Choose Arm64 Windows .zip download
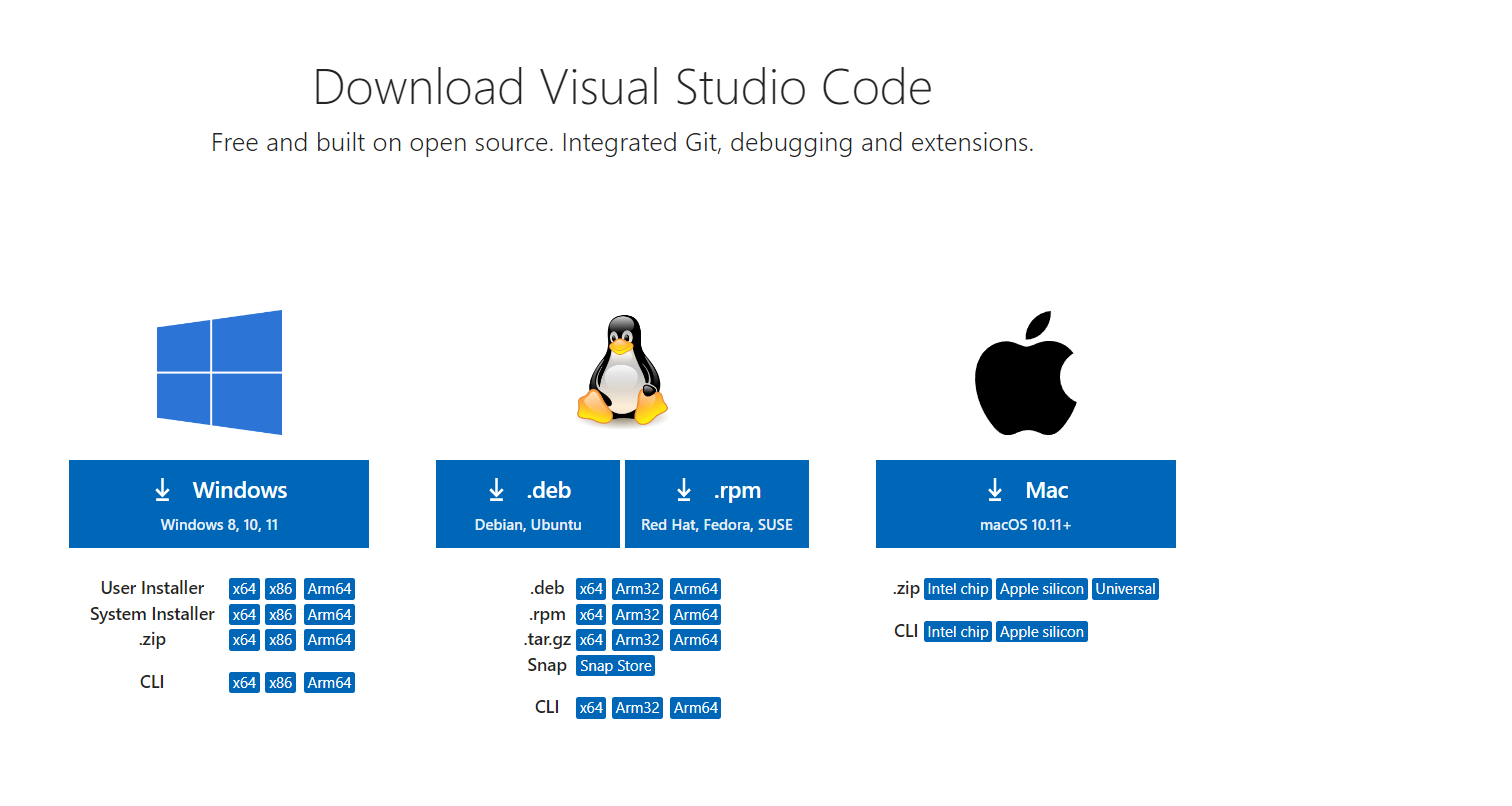Image resolution: width=1512 pixels, height=806 pixels. (329, 640)
